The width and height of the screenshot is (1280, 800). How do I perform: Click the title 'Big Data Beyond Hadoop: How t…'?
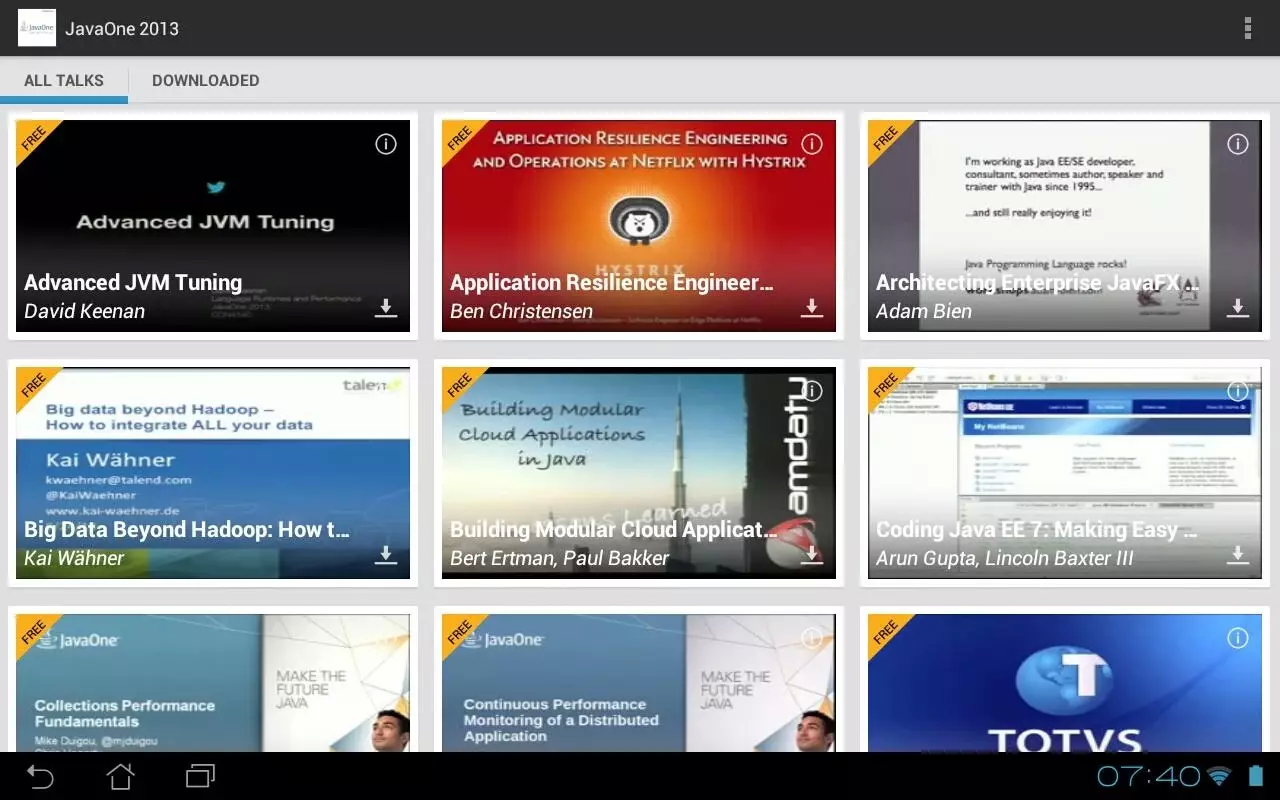187,530
